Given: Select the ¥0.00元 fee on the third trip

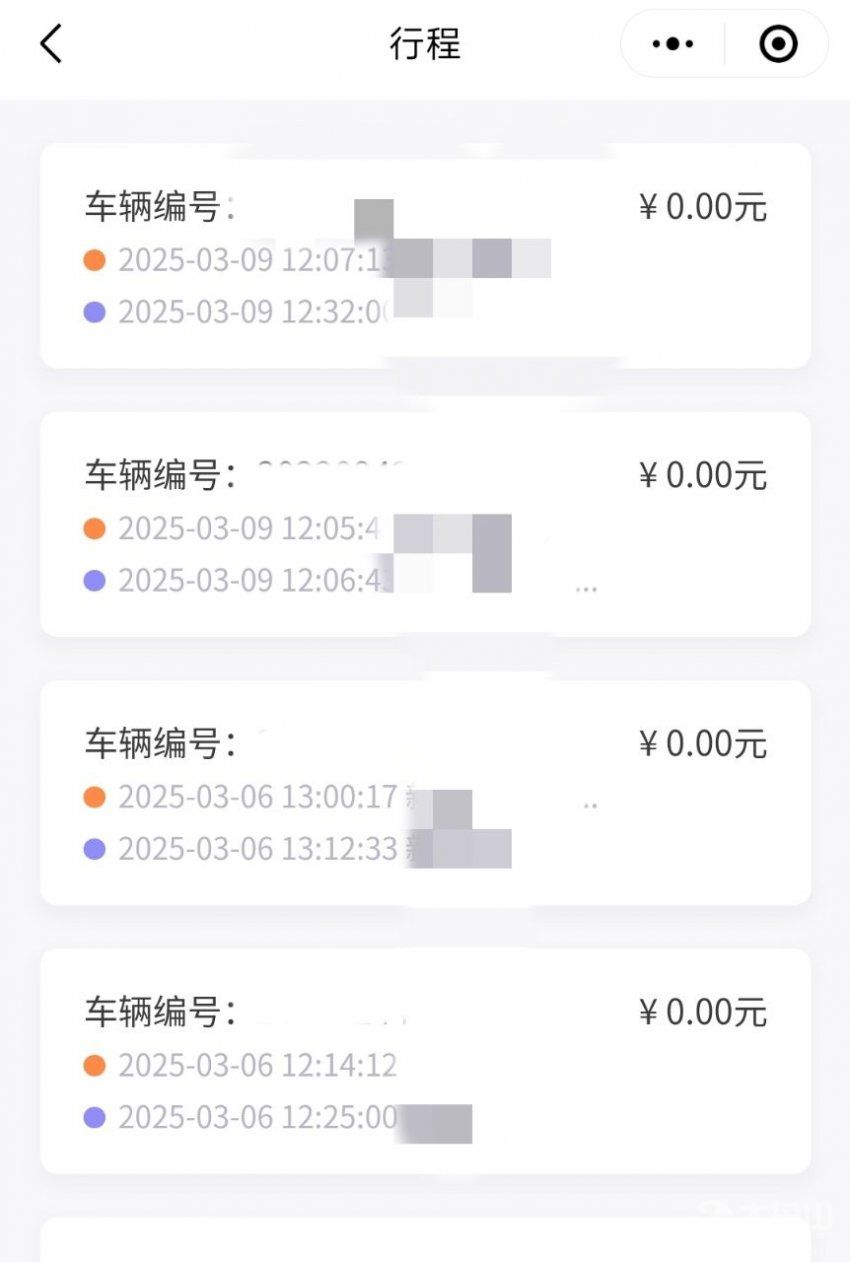Looking at the screenshot, I should click(x=703, y=743).
